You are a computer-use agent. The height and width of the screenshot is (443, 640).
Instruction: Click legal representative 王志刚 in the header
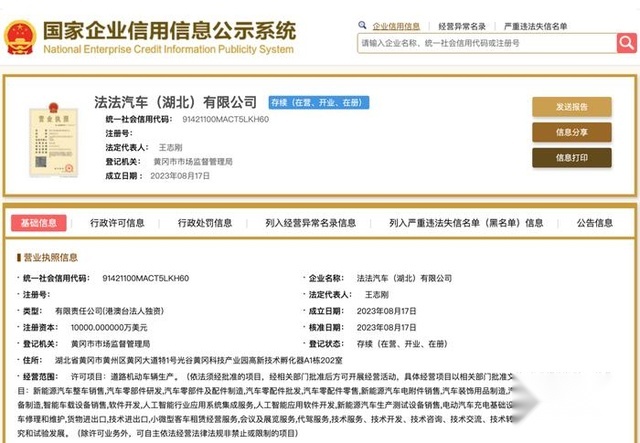pyautogui.click(x=170, y=147)
